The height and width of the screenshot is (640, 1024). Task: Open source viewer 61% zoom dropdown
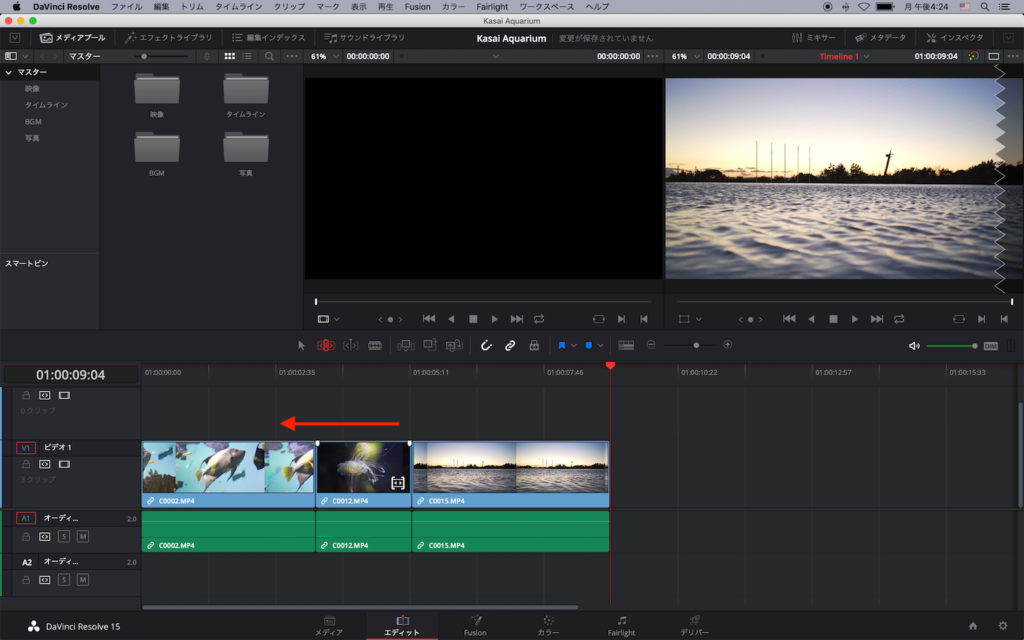[x=323, y=57]
